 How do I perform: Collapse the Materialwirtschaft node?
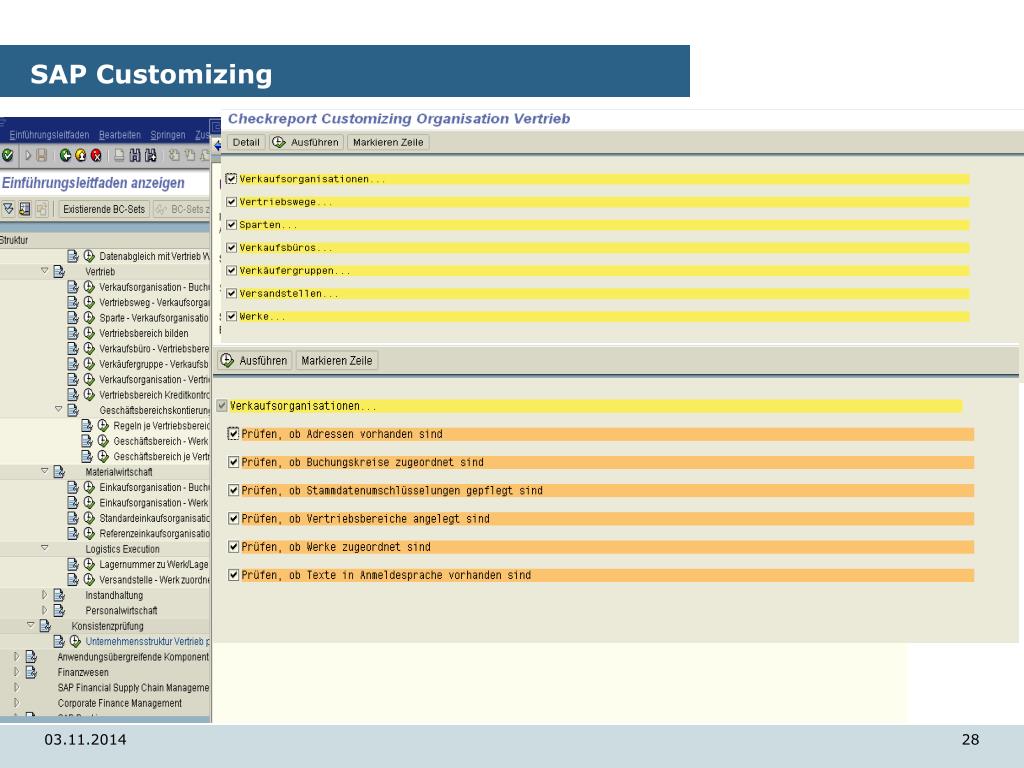tap(44, 471)
